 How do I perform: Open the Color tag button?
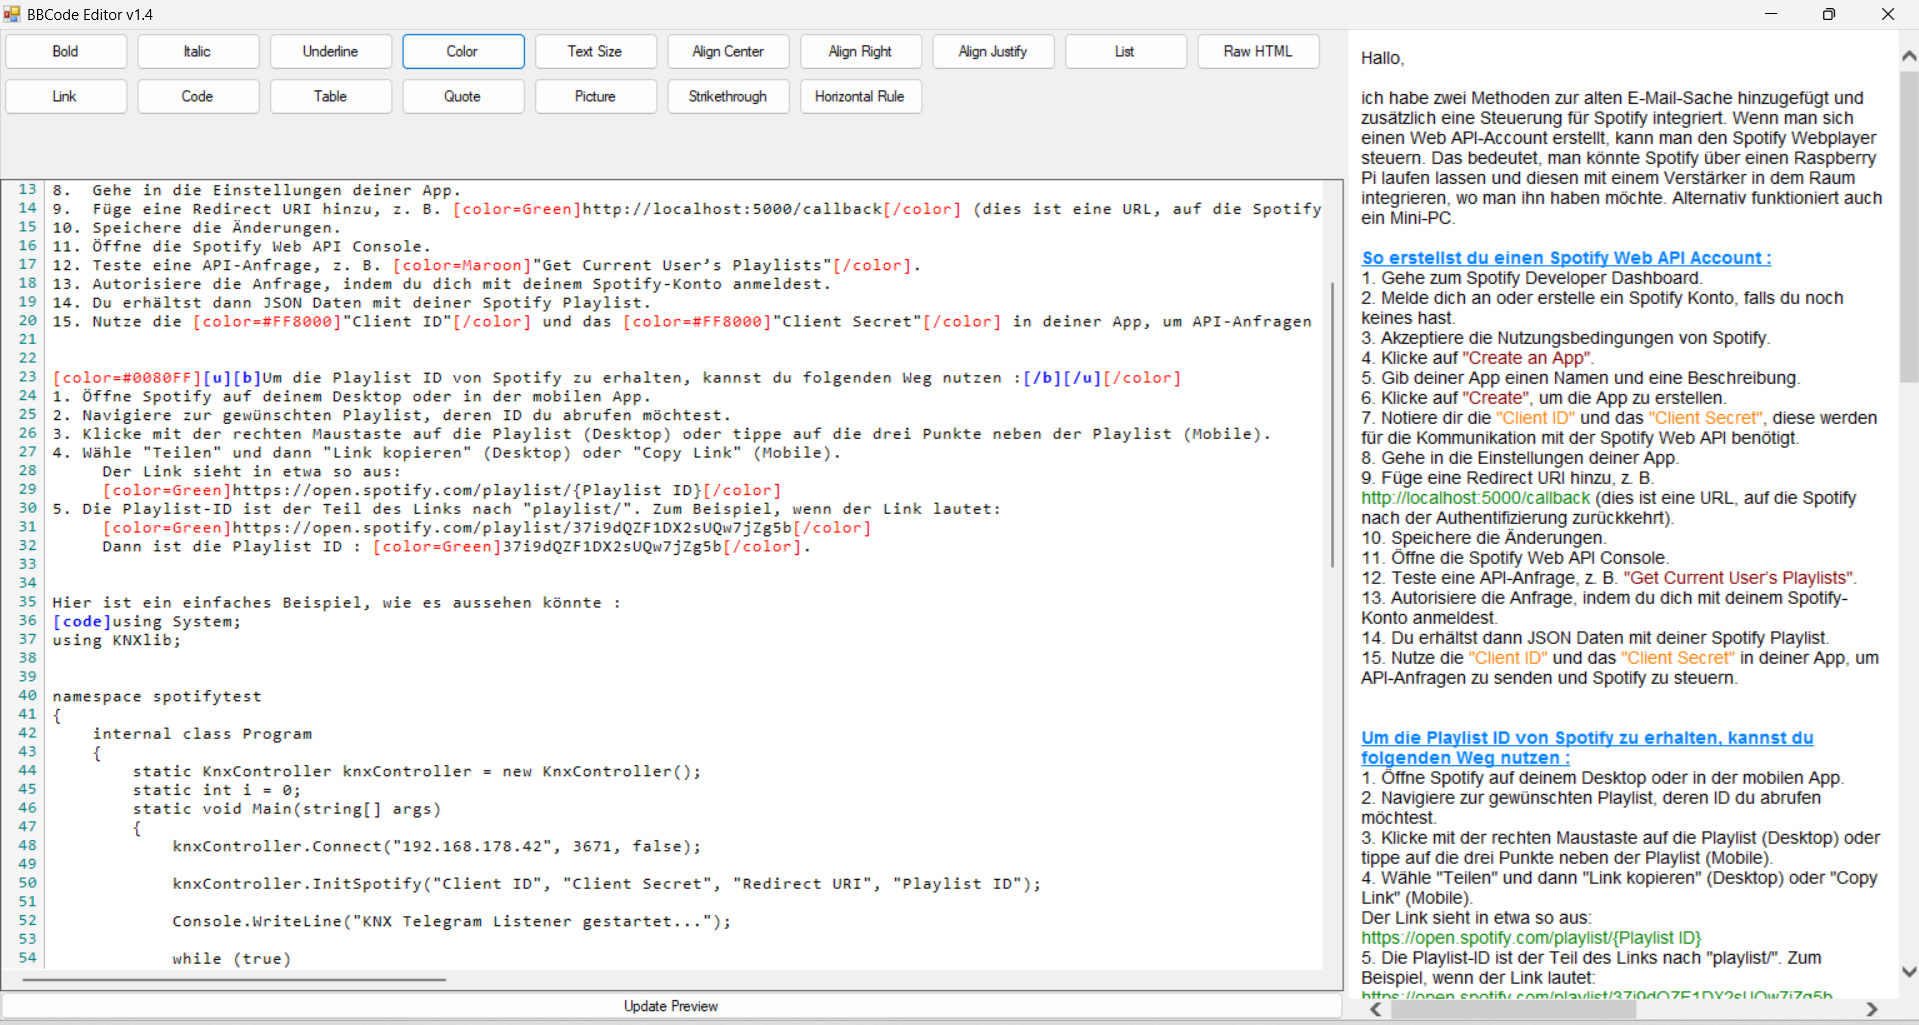pyautogui.click(x=463, y=51)
